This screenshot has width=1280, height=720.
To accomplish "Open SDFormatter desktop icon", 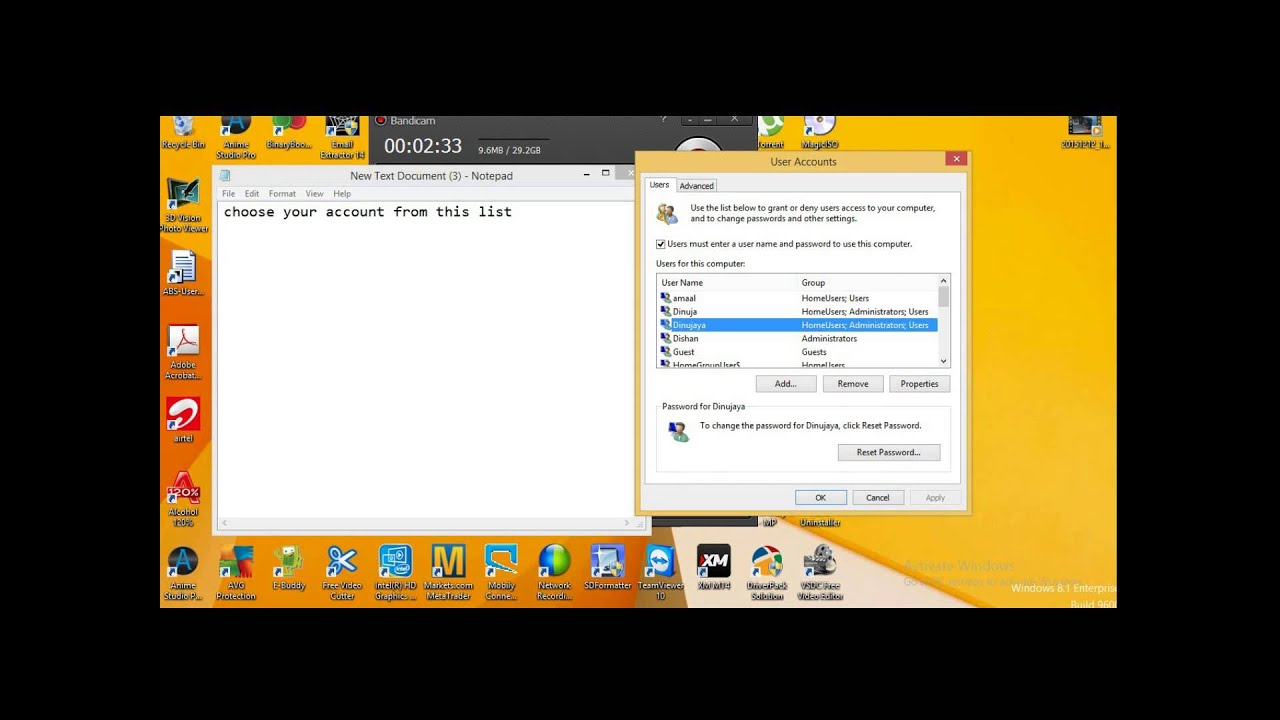I will [608, 568].
